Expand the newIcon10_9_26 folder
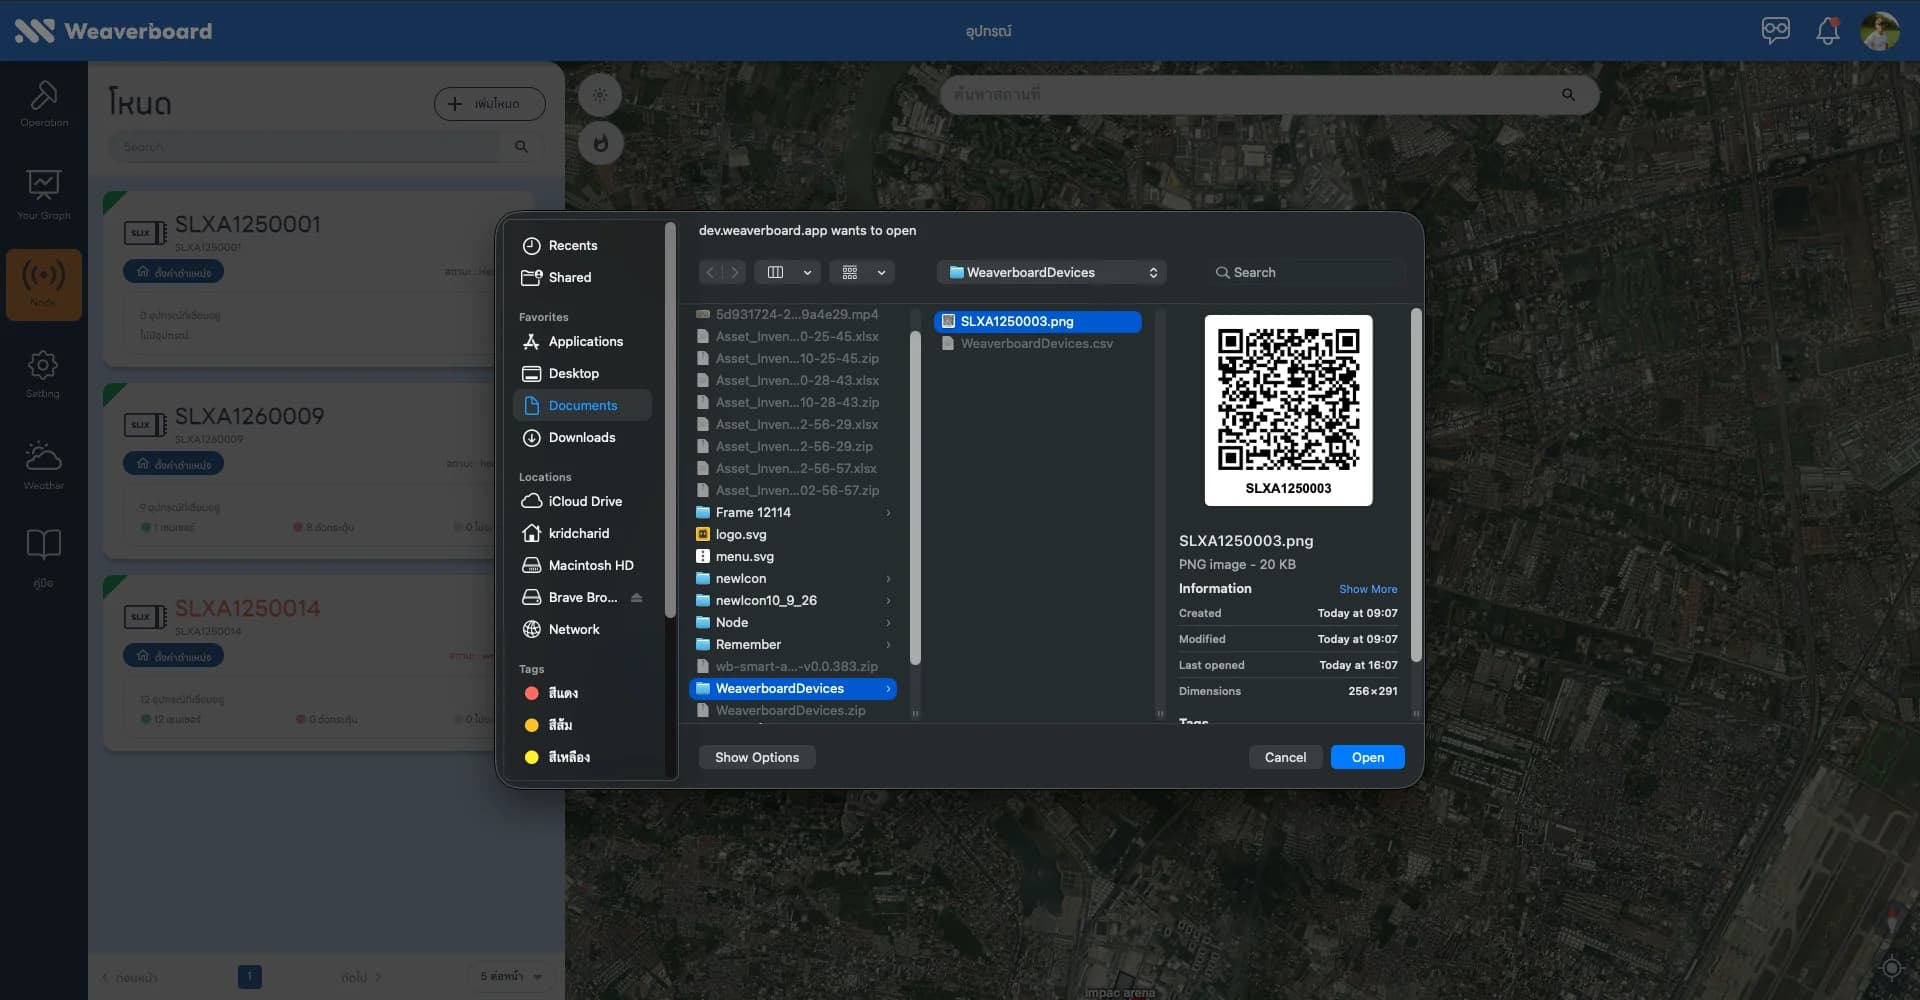 pos(888,601)
